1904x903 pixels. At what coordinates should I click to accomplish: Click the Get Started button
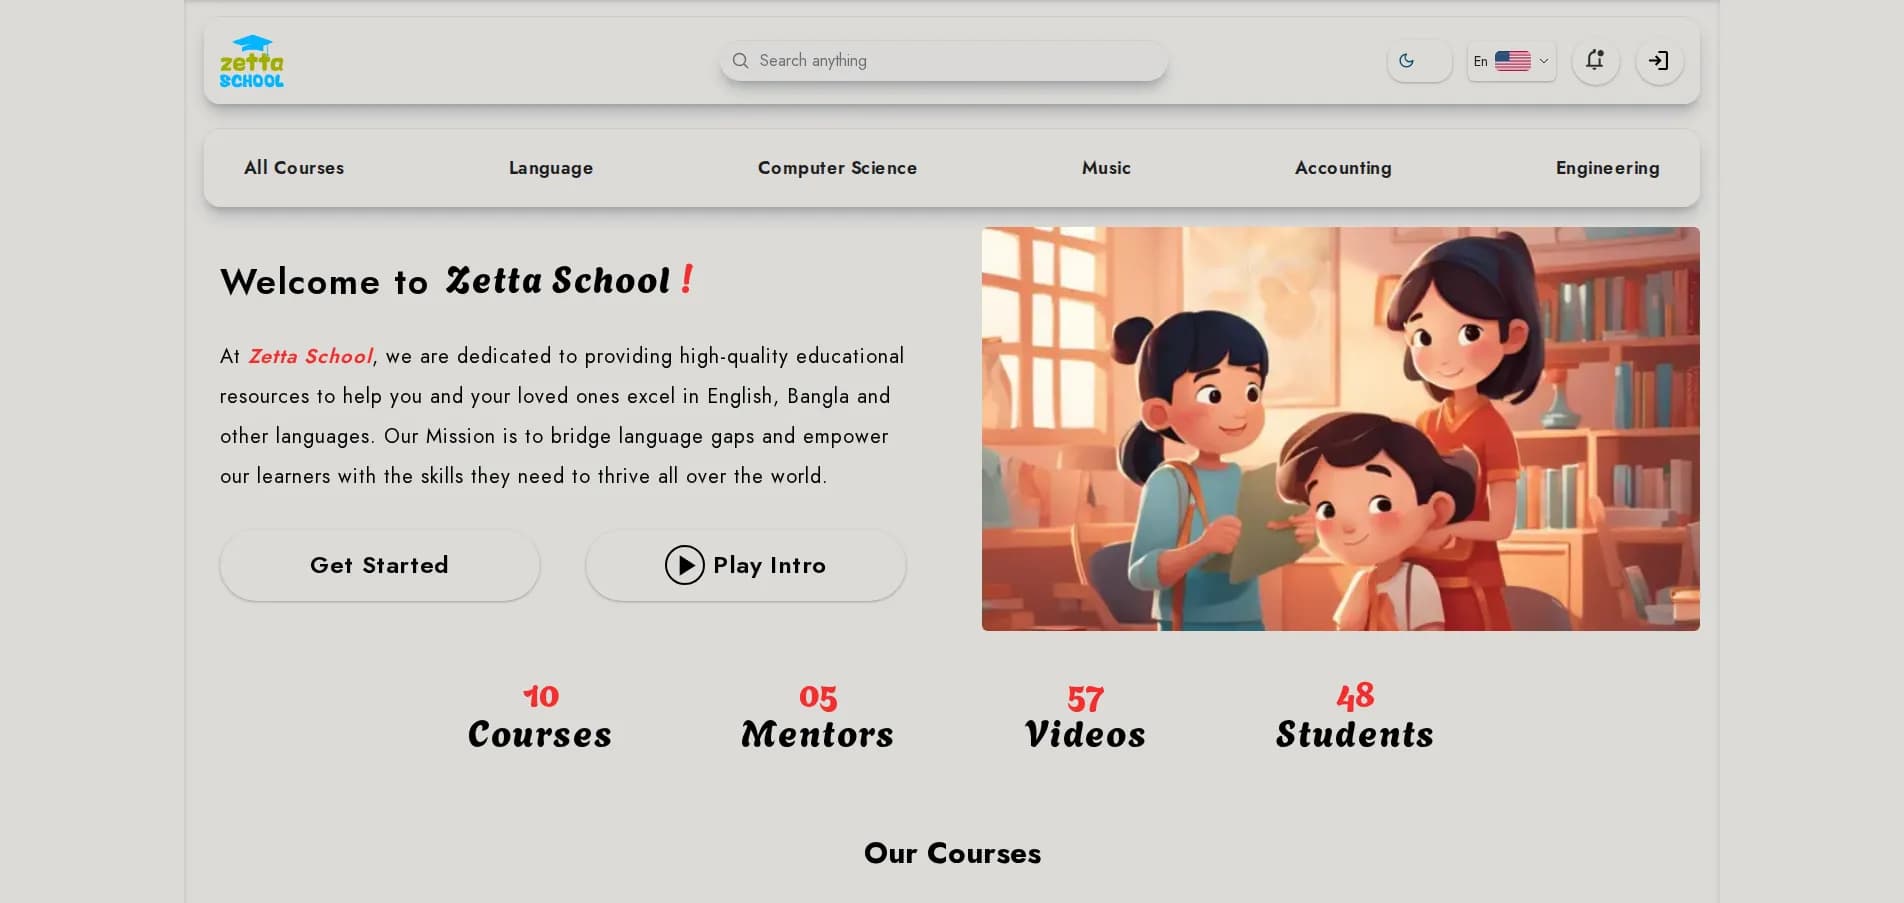pos(380,565)
